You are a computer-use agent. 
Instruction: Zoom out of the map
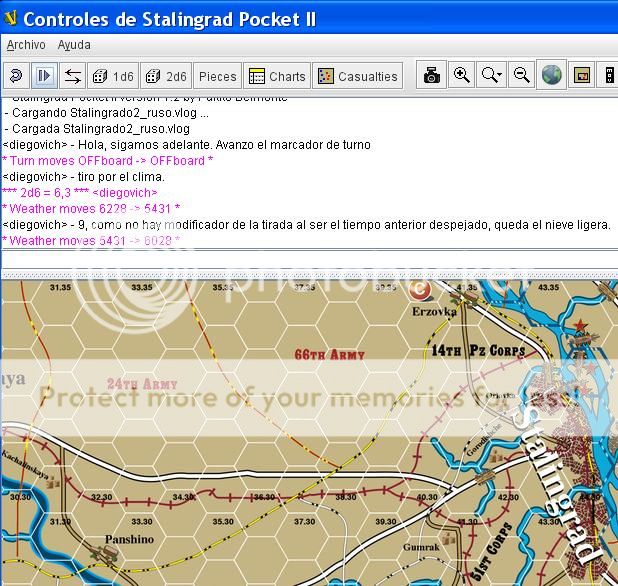pos(521,75)
